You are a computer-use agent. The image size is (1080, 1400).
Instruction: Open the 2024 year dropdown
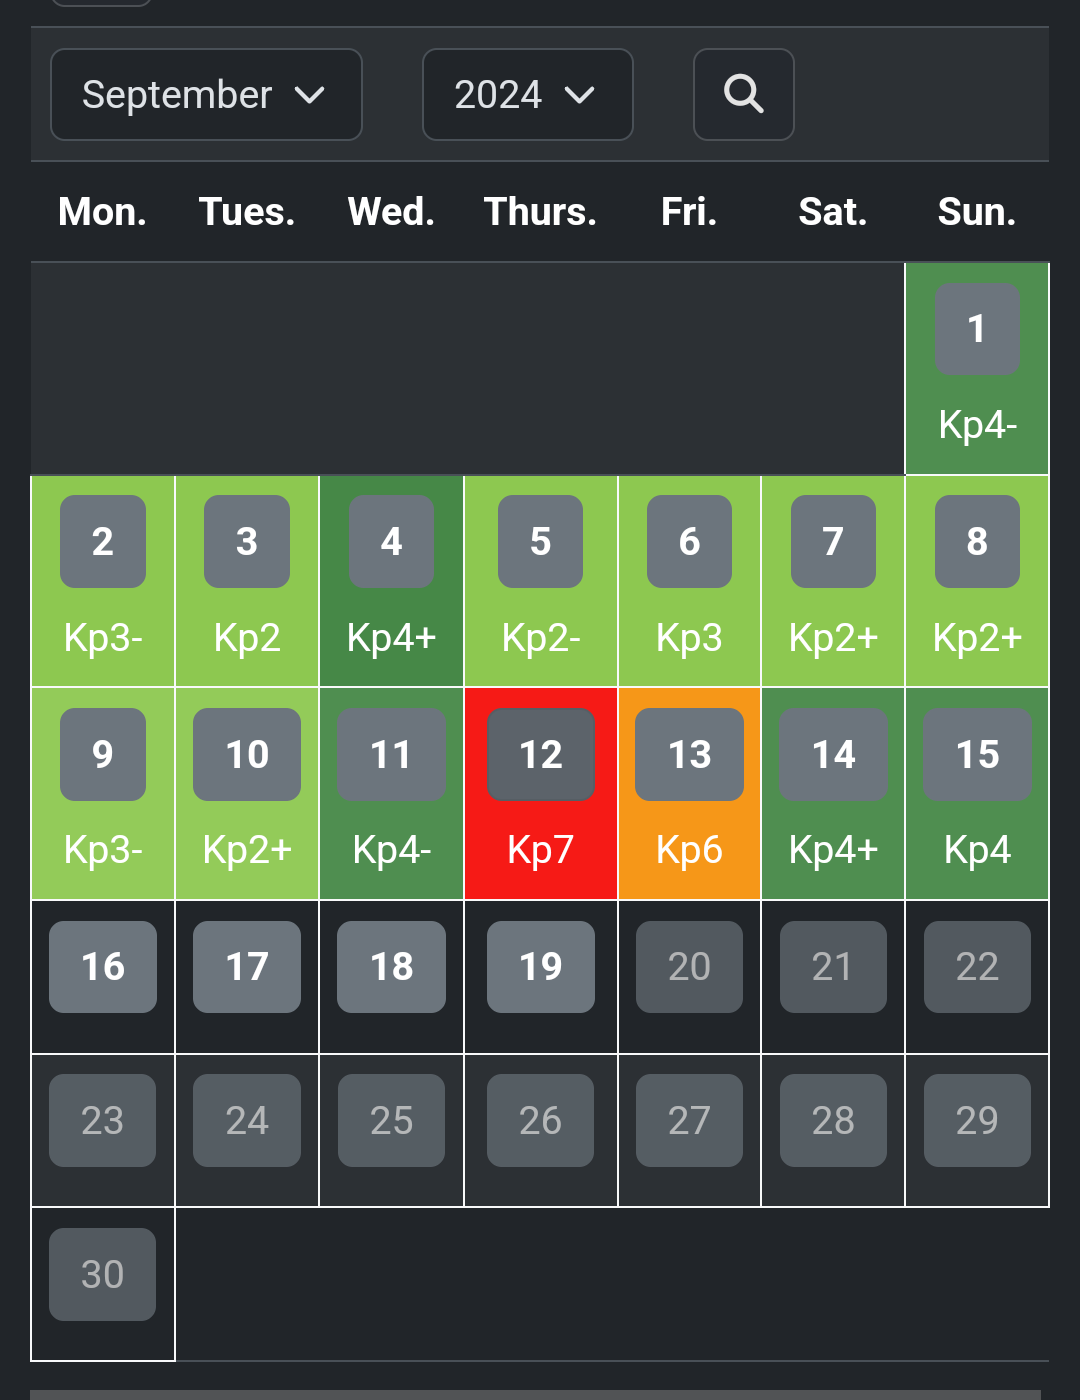pos(527,95)
